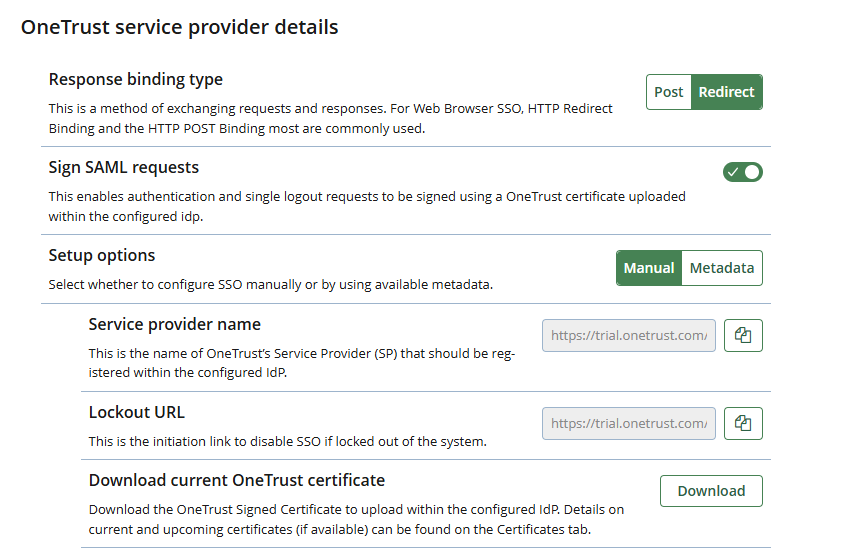Copy the Lockout URL value
851x560 pixels.
click(x=742, y=424)
